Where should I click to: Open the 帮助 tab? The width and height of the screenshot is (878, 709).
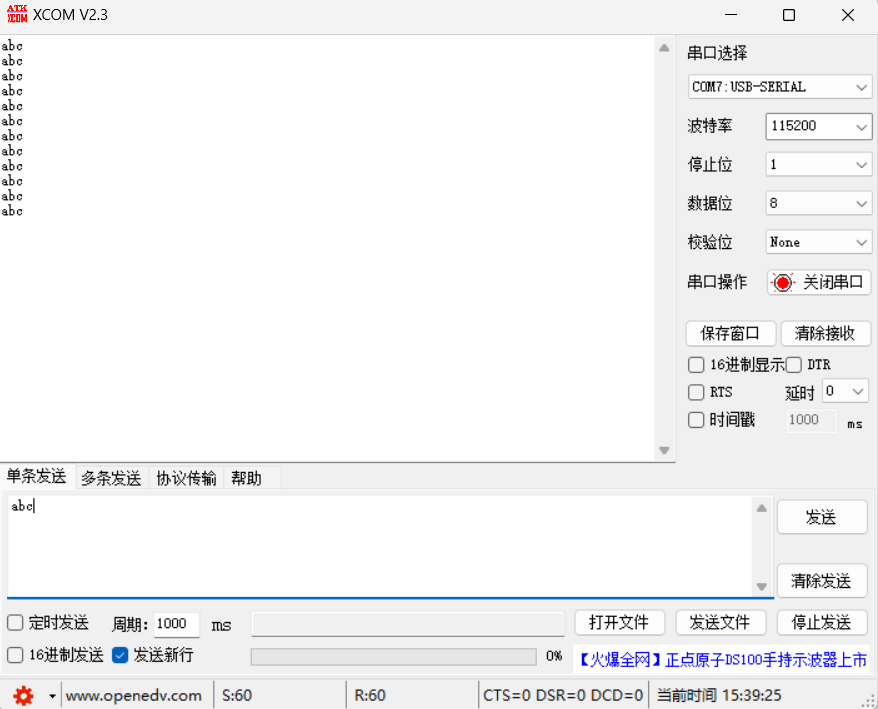point(246,477)
